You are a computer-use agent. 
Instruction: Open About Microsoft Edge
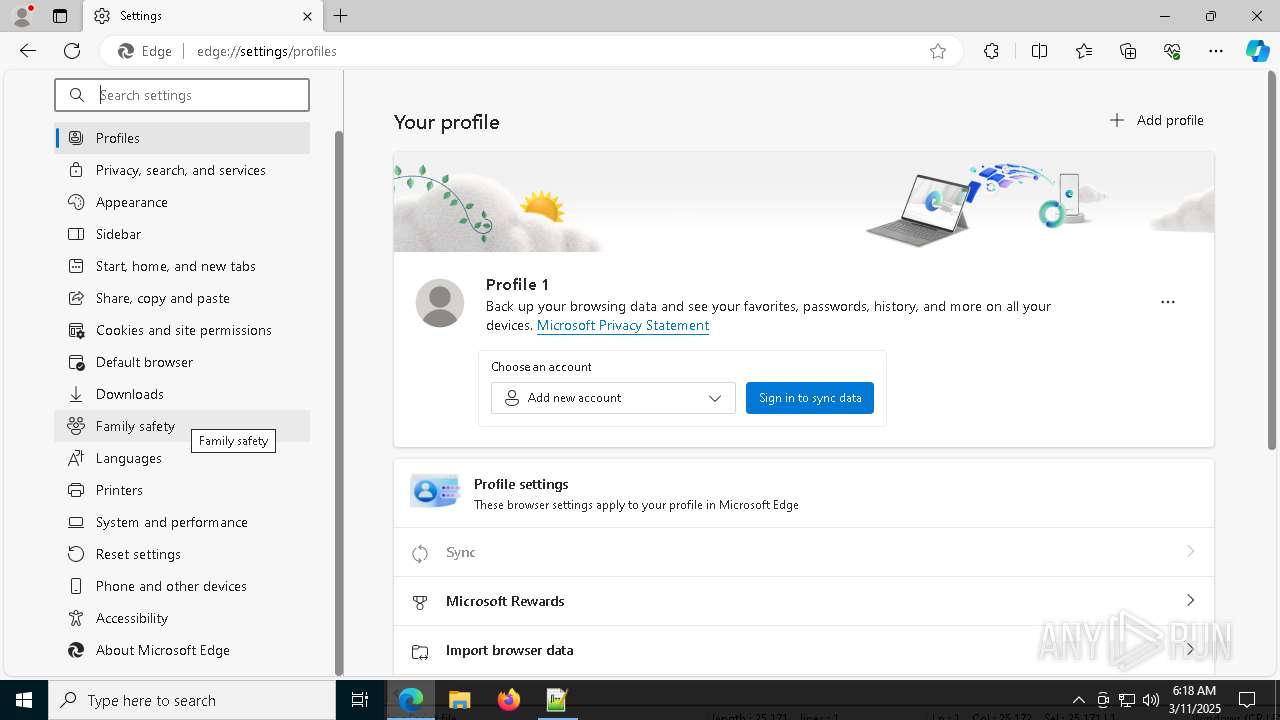pos(182,650)
